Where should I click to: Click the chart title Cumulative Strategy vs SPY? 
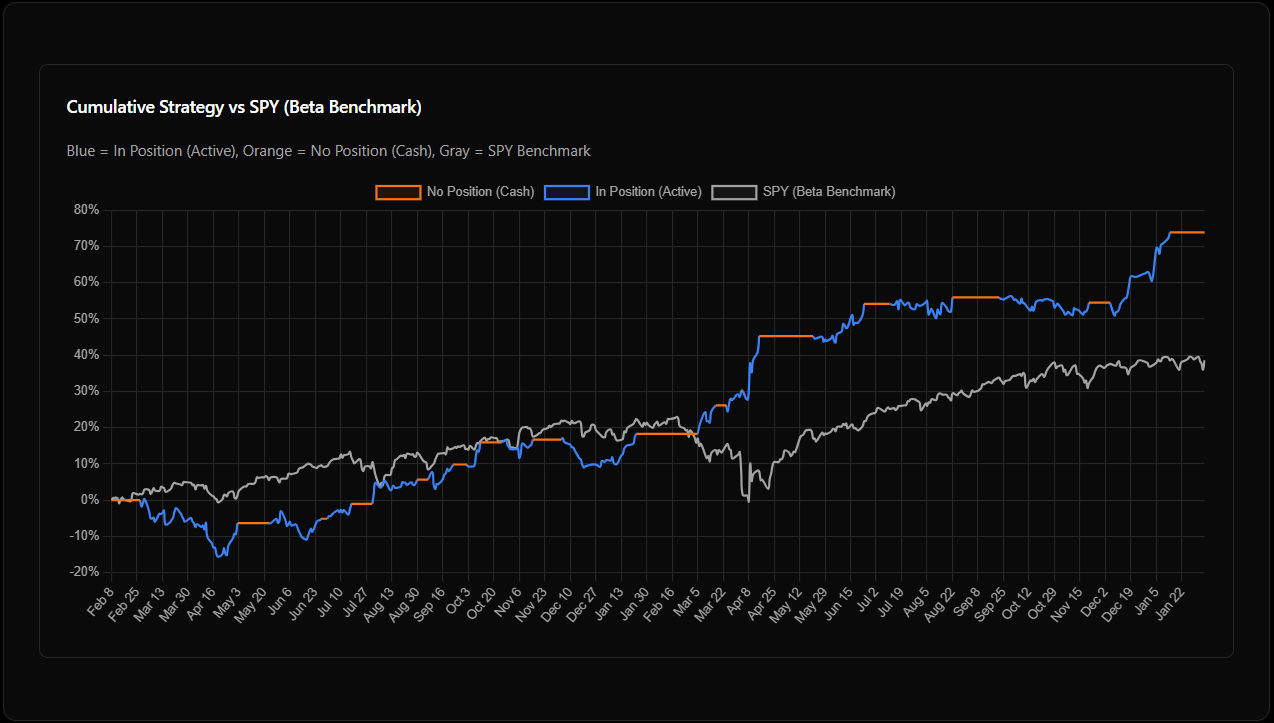(243, 107)
